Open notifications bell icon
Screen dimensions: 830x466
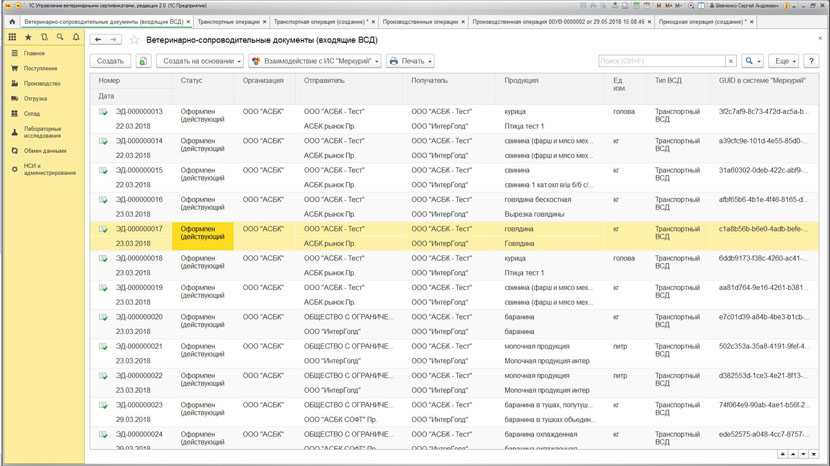(76, 37)
